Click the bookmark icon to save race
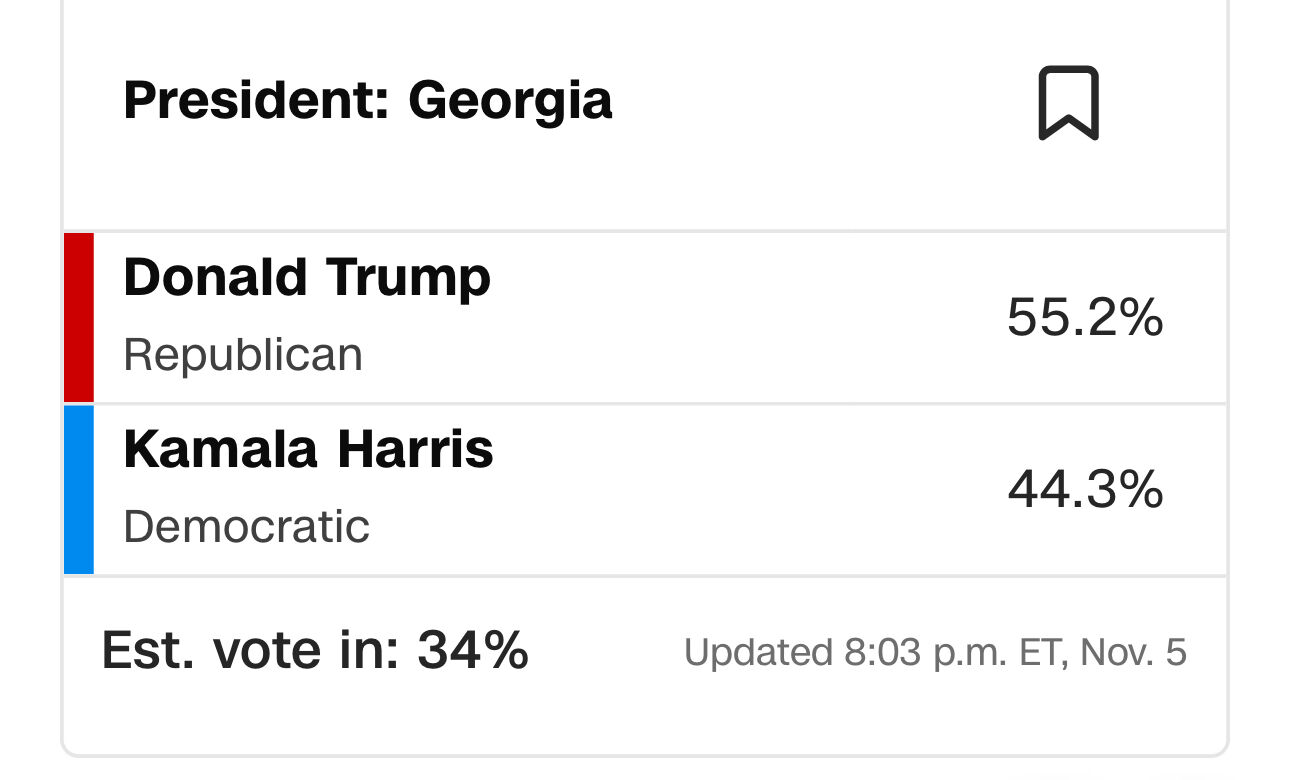The image size is (1290, 780). (1068, 103)
